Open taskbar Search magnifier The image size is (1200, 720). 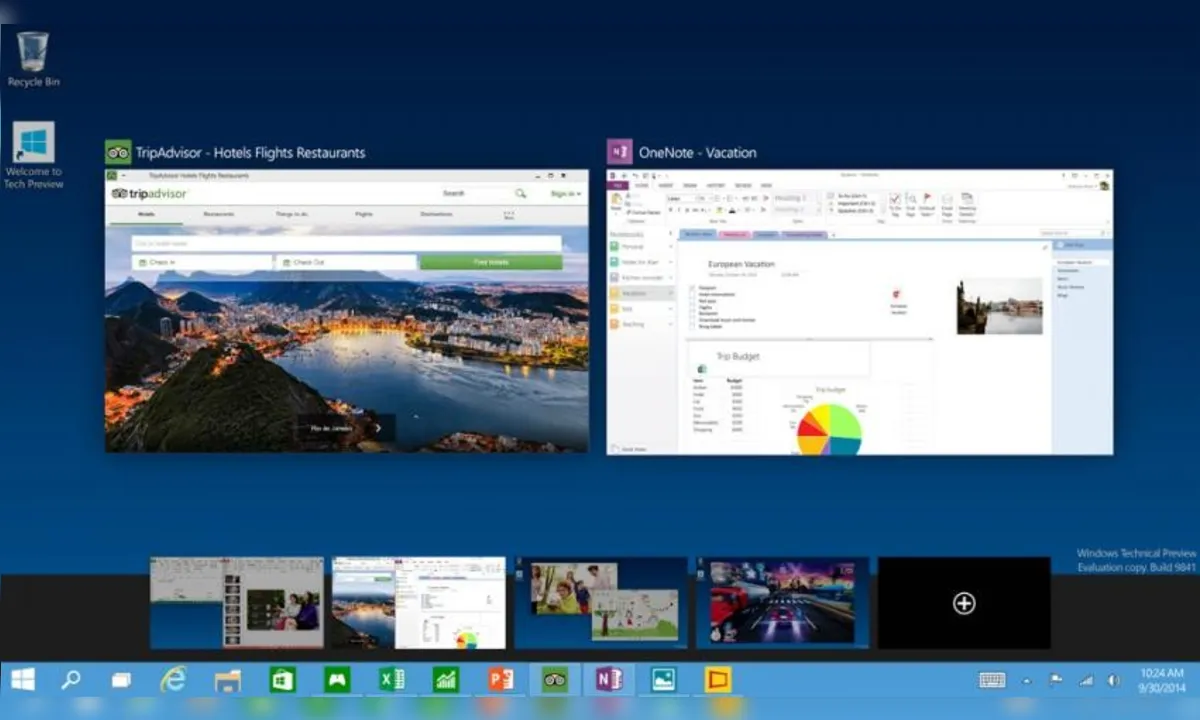(x=71, y=680)
